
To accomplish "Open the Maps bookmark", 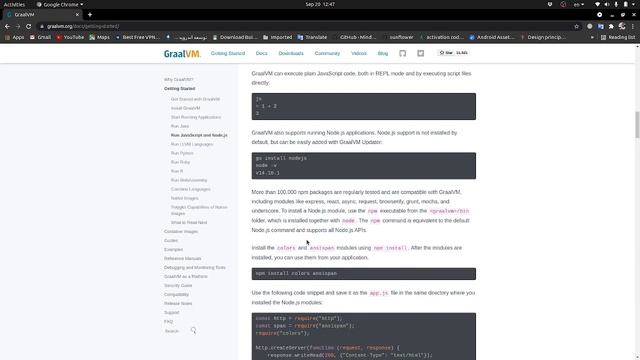I will coord(99,37).
